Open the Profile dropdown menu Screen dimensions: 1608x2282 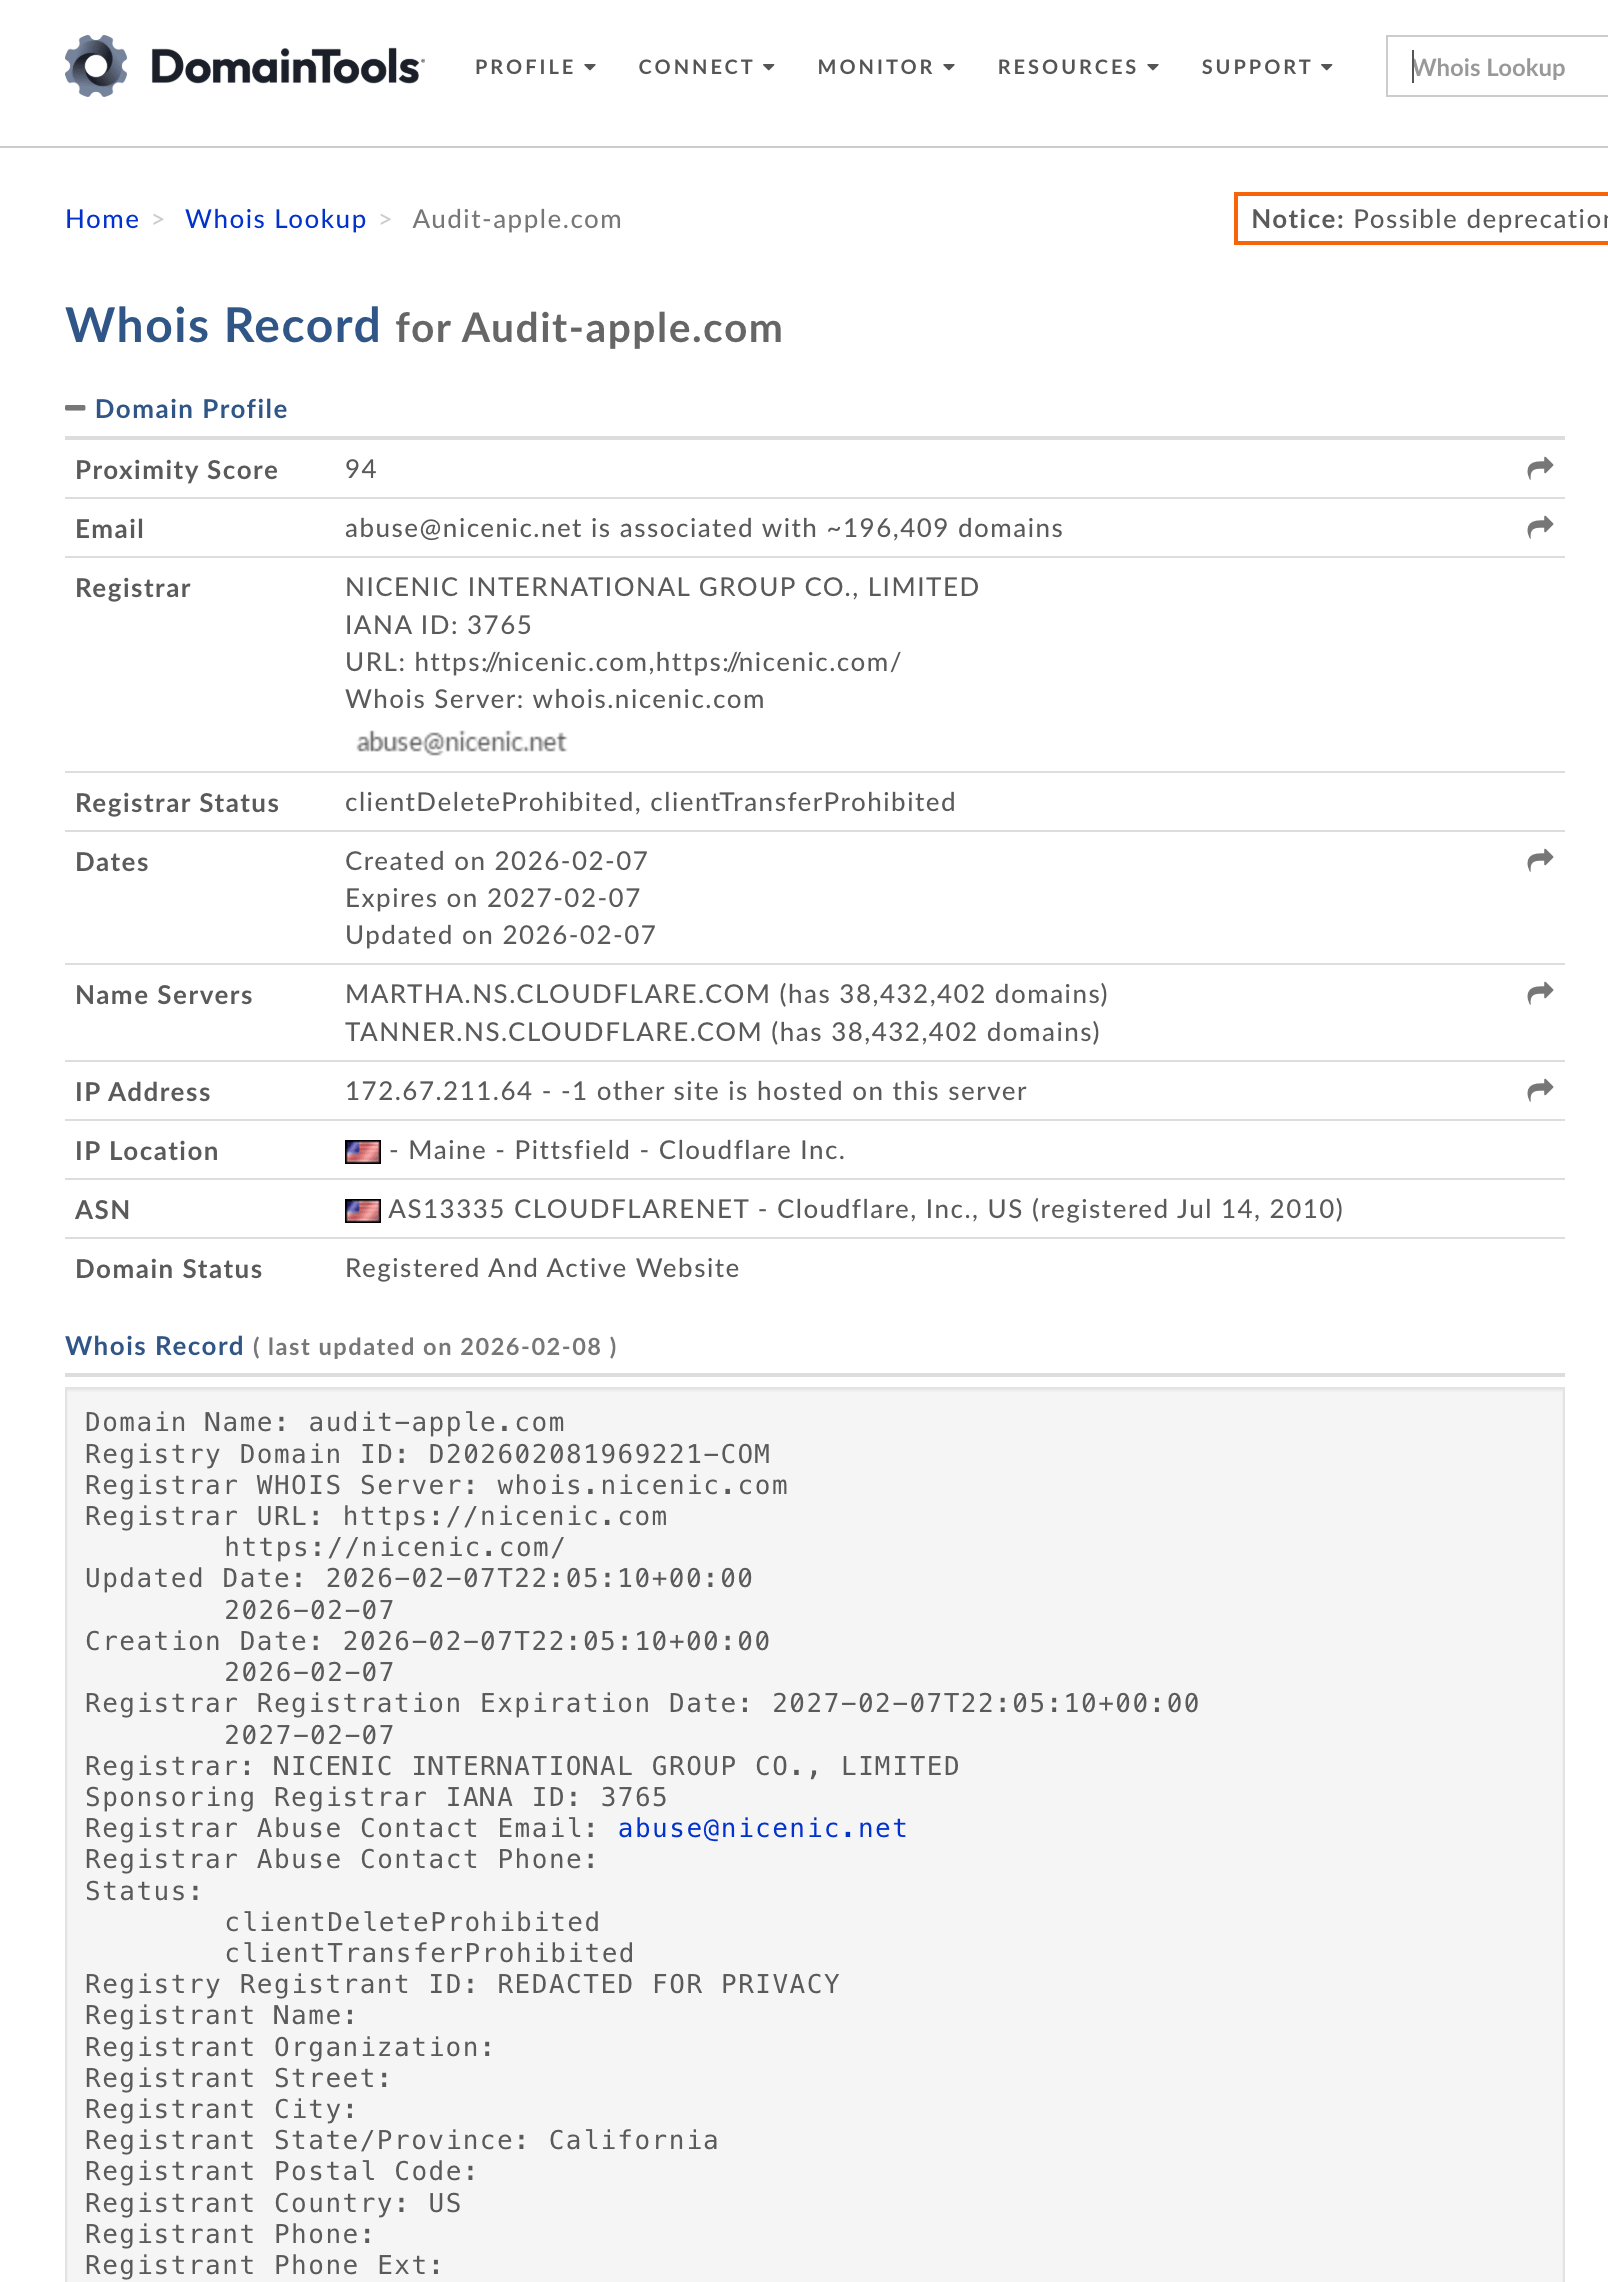[535, 67]
